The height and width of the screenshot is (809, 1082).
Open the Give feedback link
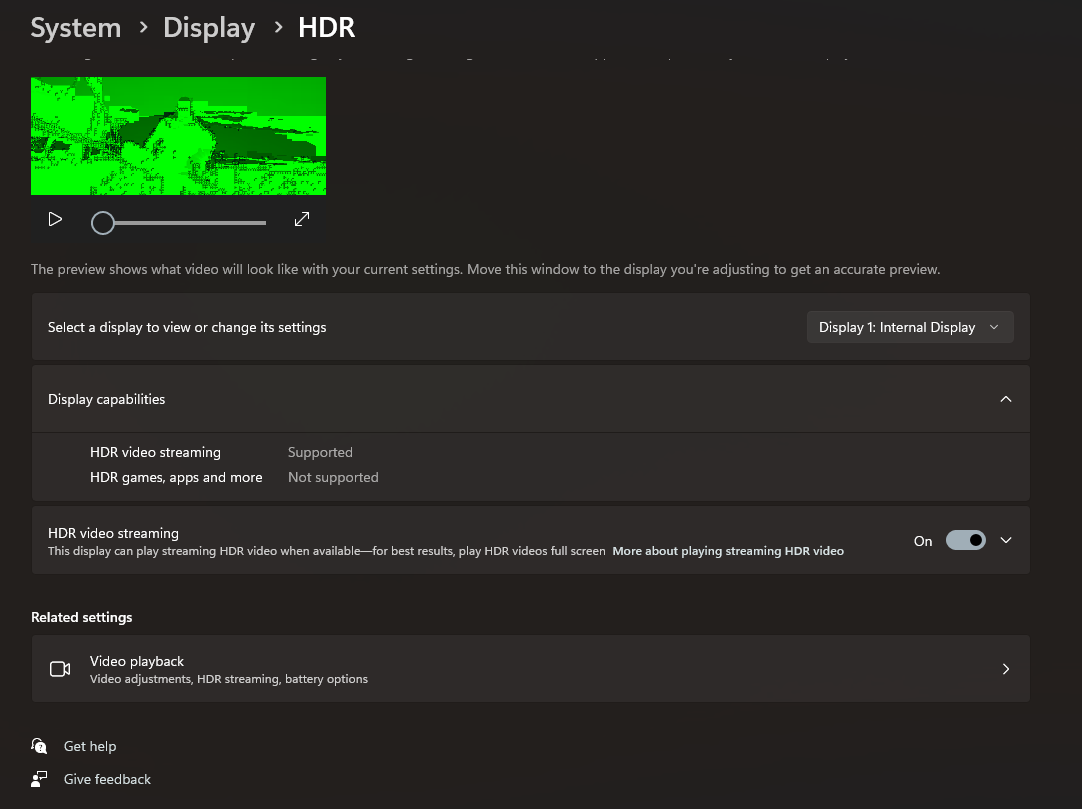pyautogui.click(x=107, y=779)
